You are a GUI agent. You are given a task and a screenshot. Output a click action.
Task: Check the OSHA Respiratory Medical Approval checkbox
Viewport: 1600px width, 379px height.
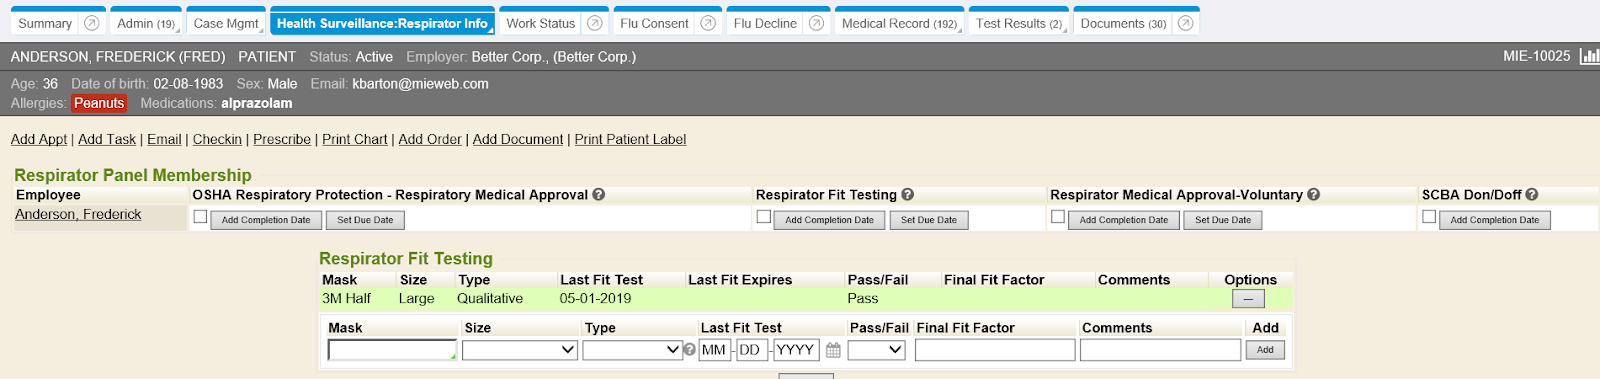pos(200,217)
